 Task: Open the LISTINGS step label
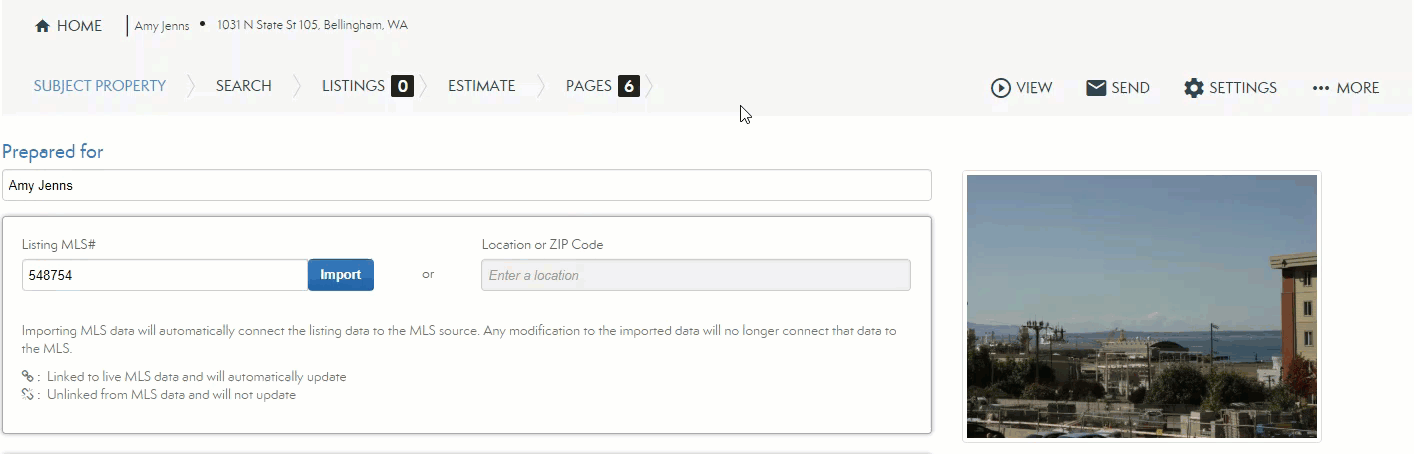click(x=353, y=86)
